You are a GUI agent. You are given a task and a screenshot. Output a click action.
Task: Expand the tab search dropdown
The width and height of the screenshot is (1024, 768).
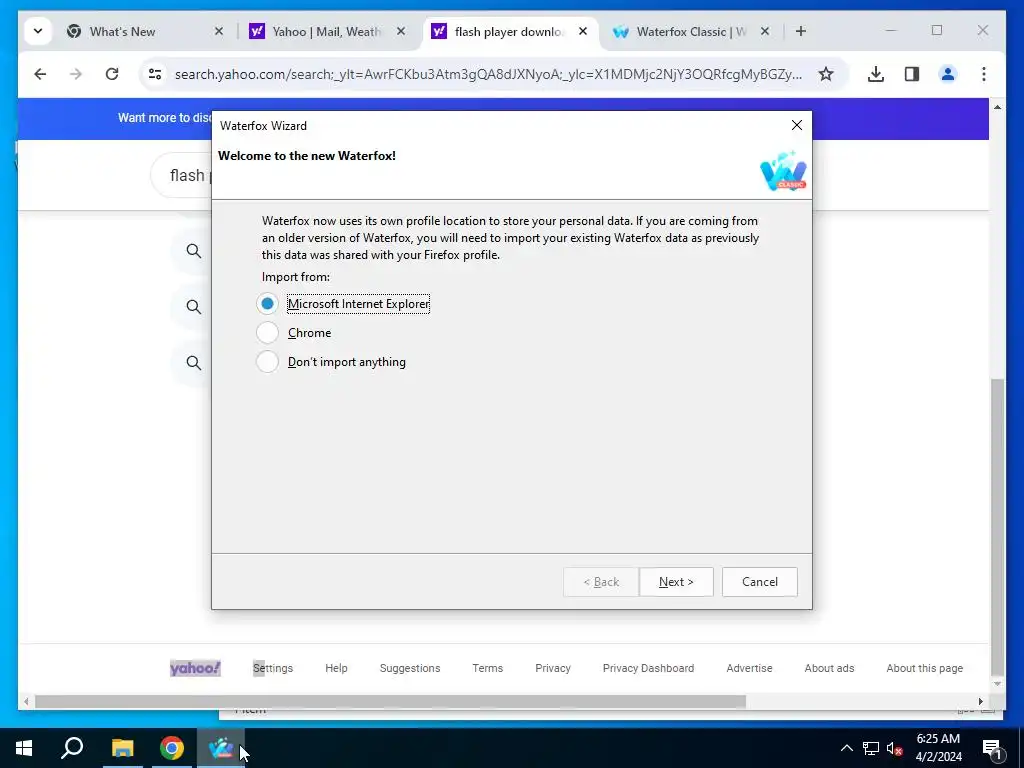click(x=38, y=31)
